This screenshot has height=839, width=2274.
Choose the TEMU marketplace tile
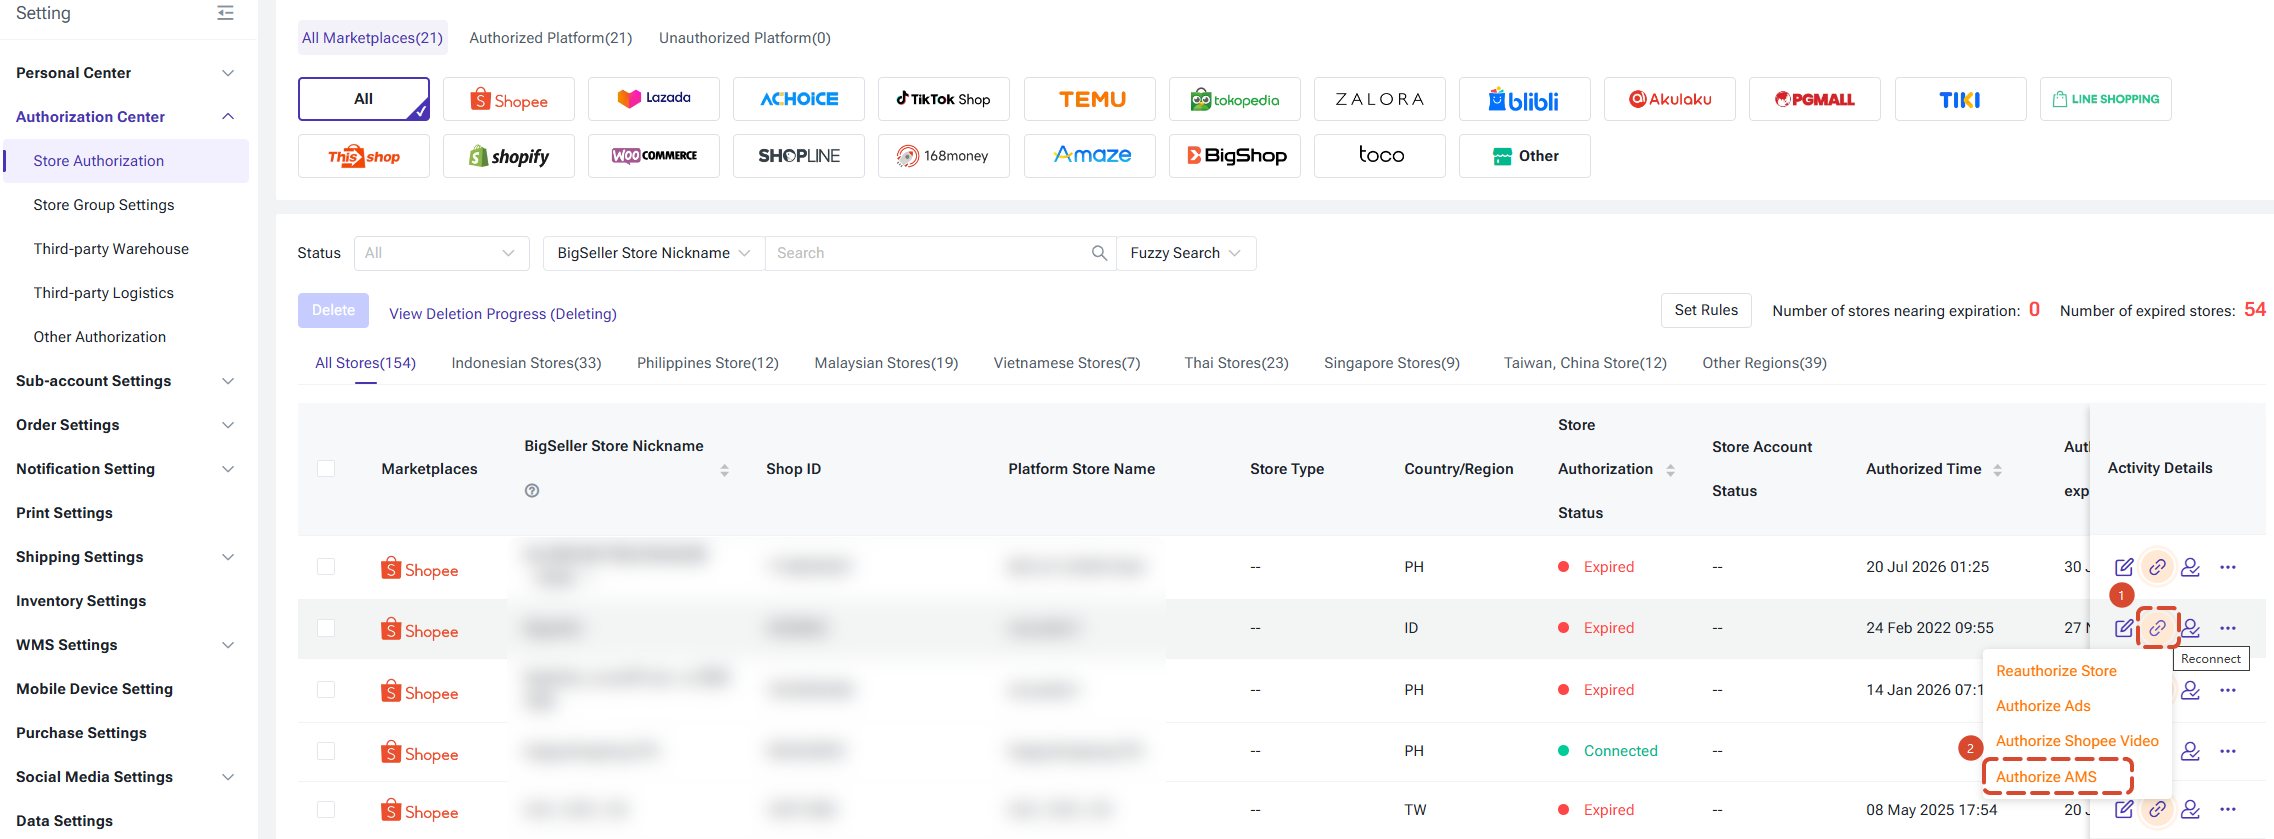(x=1090, y=99)
